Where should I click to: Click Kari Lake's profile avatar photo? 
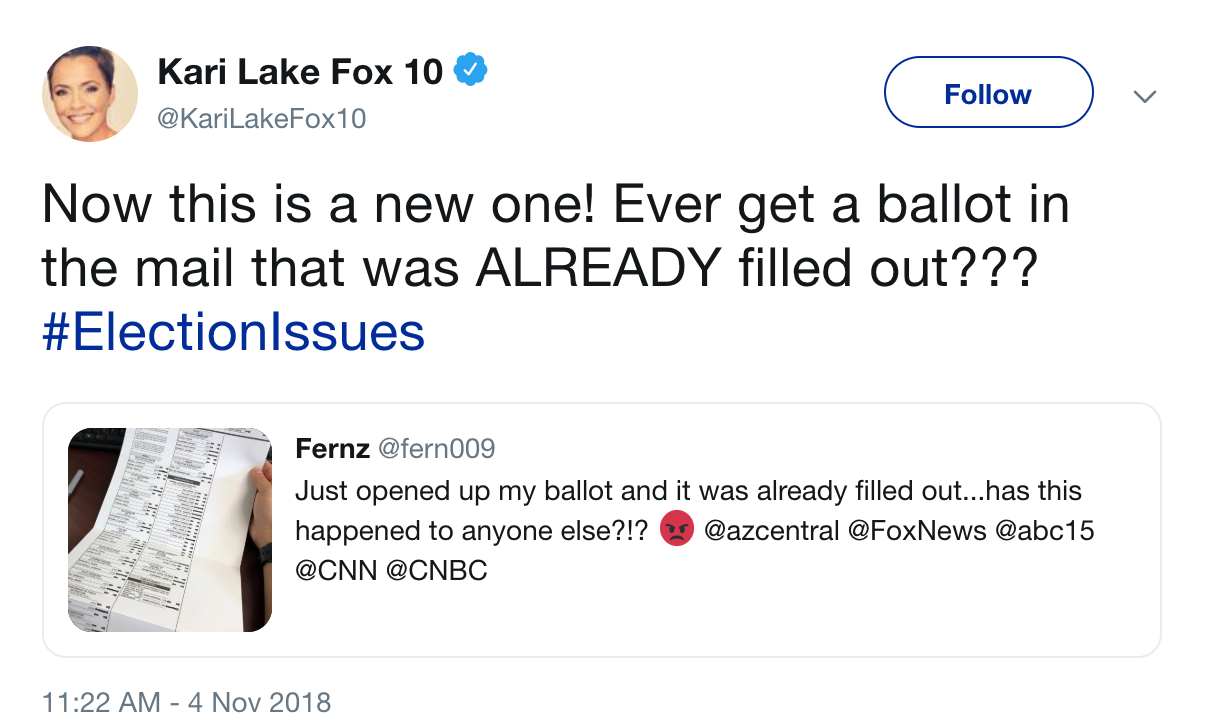click(x=90, y=93)
